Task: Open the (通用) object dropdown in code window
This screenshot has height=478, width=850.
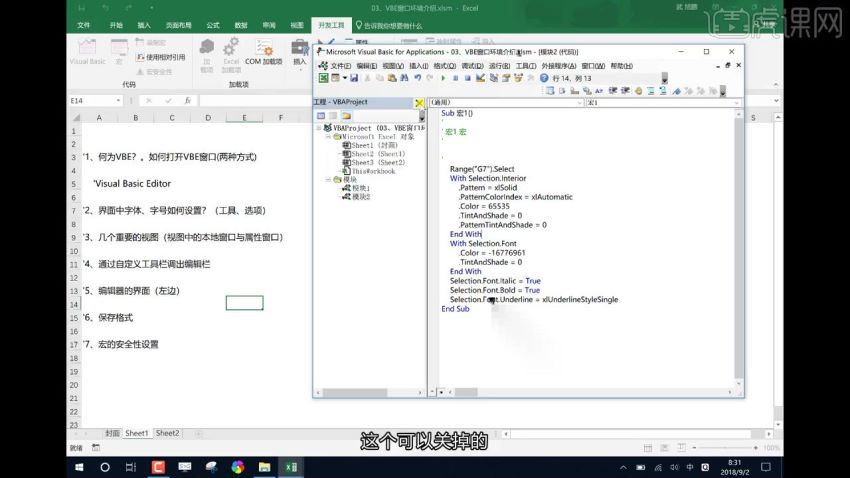Action: [579, 102]
